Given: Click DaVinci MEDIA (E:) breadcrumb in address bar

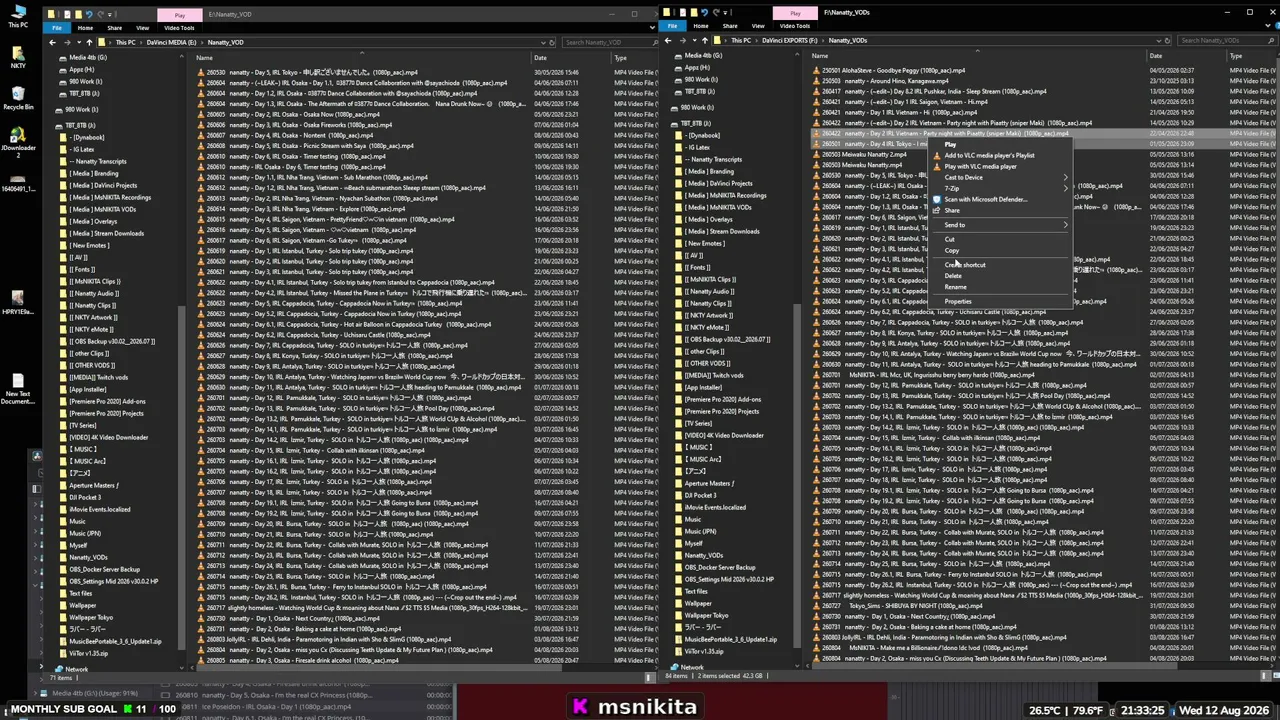Looking at the screenshot, I should tap(172, 43).
